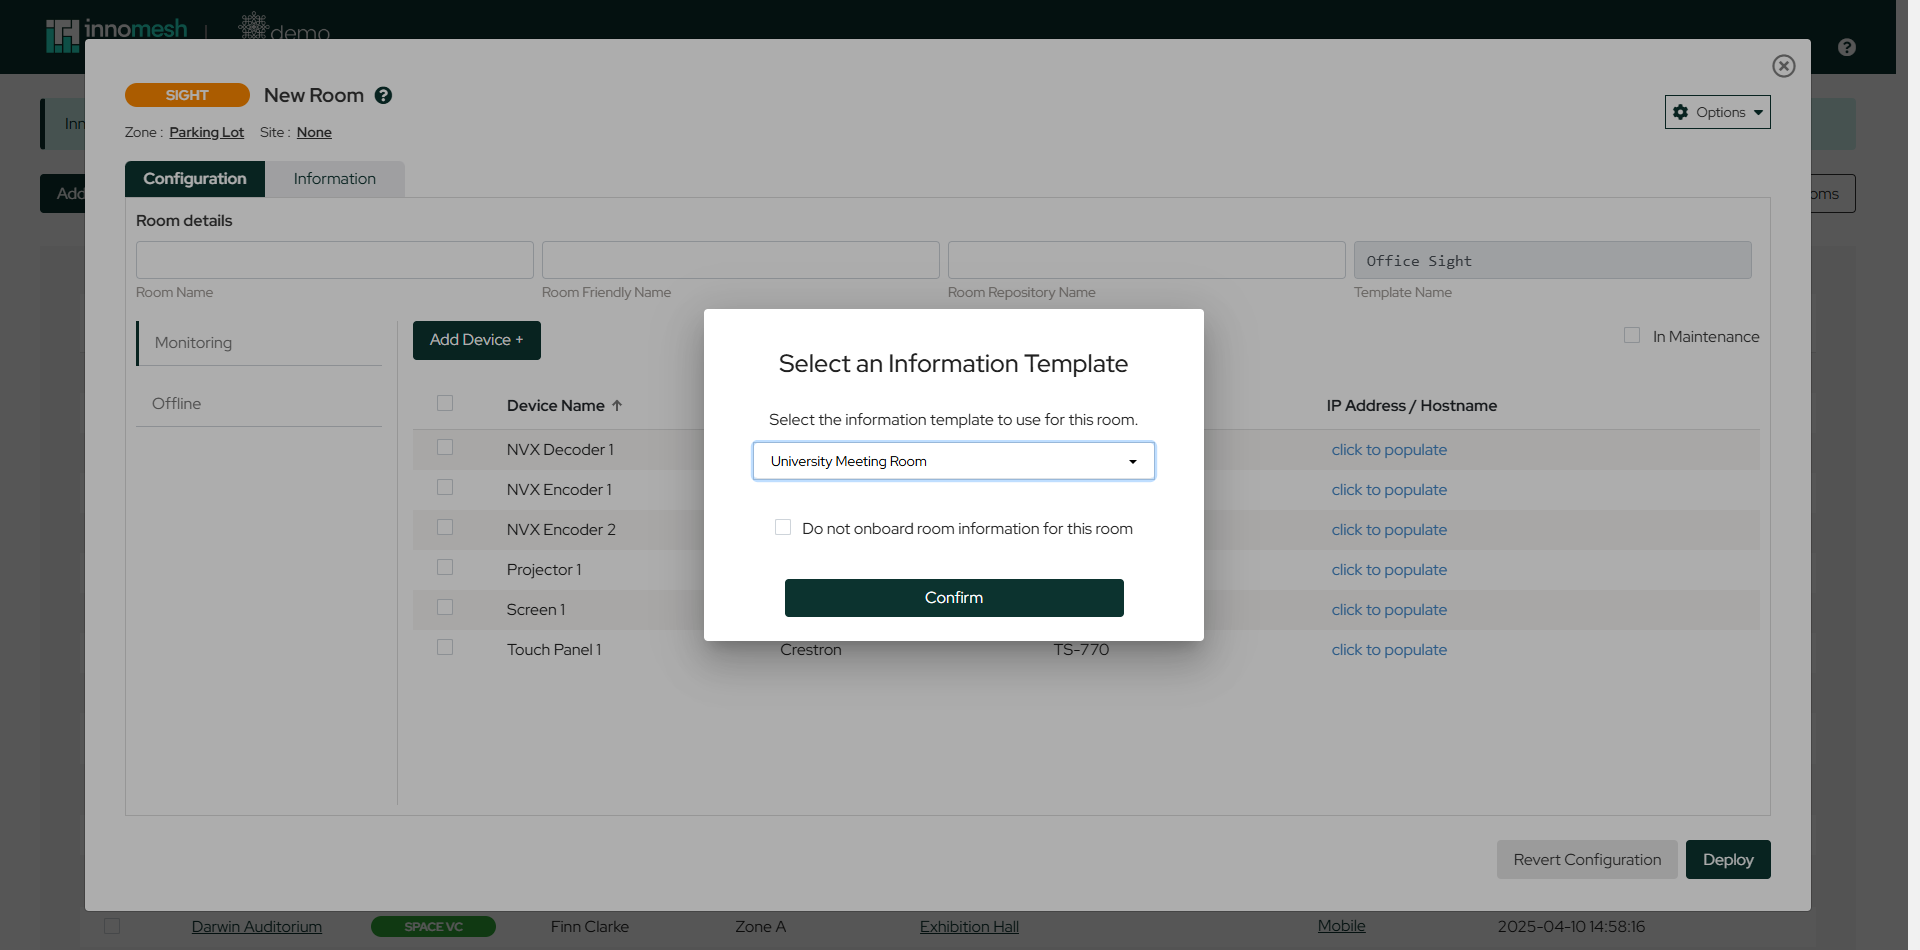Populate IP address for NVX Decoder 1
The height and width of the screenshot is (950, 1920).
(x=1389, y=450)
